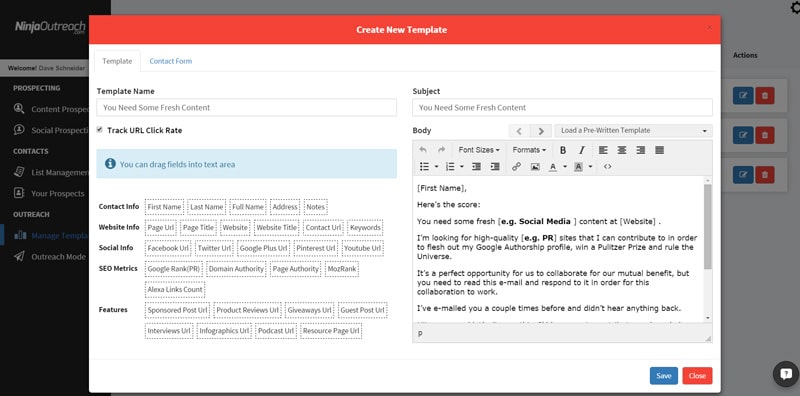Click the delete icon in first Actions row
The image size is (800, 396).
764,95
